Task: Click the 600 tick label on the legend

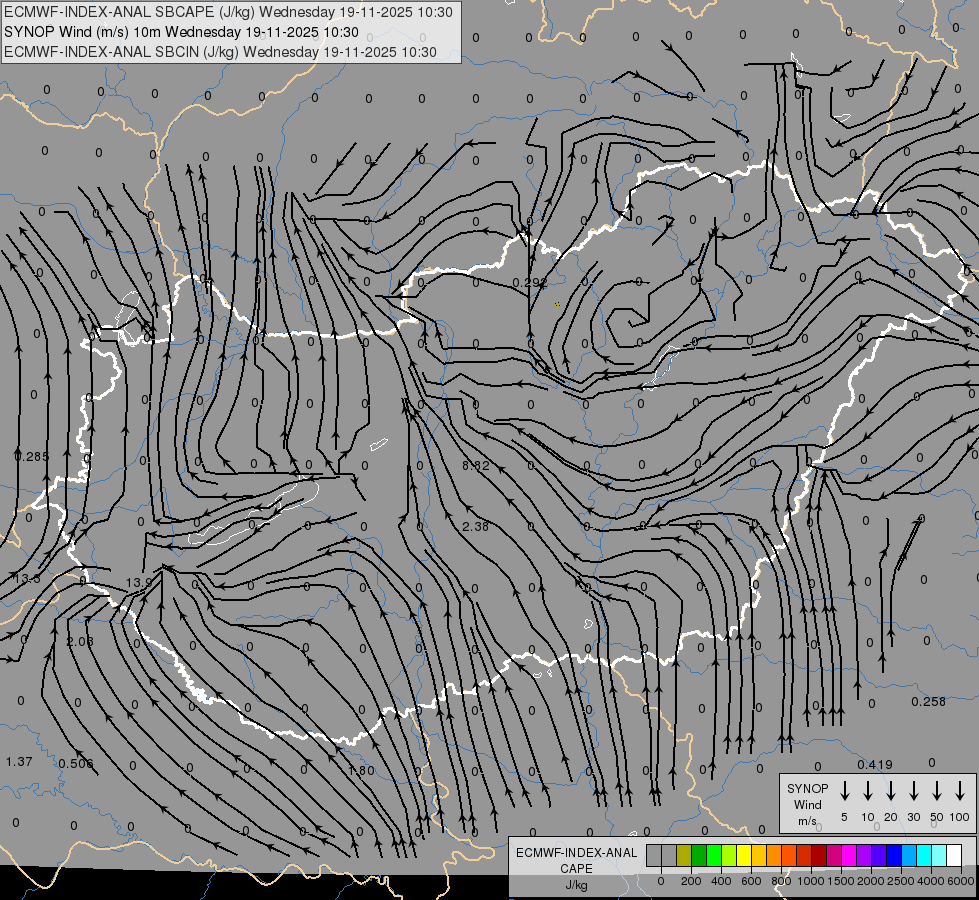Action: click(751, 881)
